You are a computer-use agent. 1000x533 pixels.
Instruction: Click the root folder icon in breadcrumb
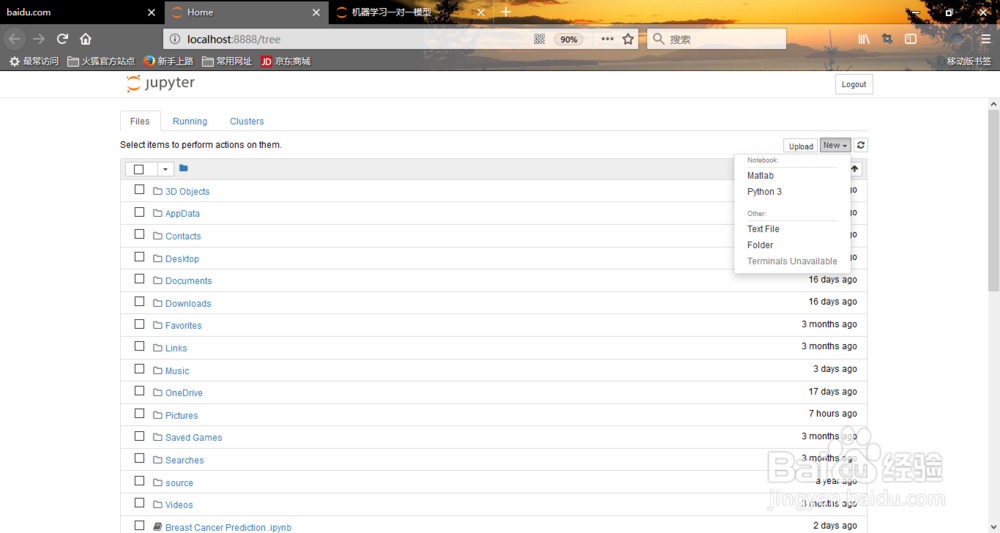184,168
